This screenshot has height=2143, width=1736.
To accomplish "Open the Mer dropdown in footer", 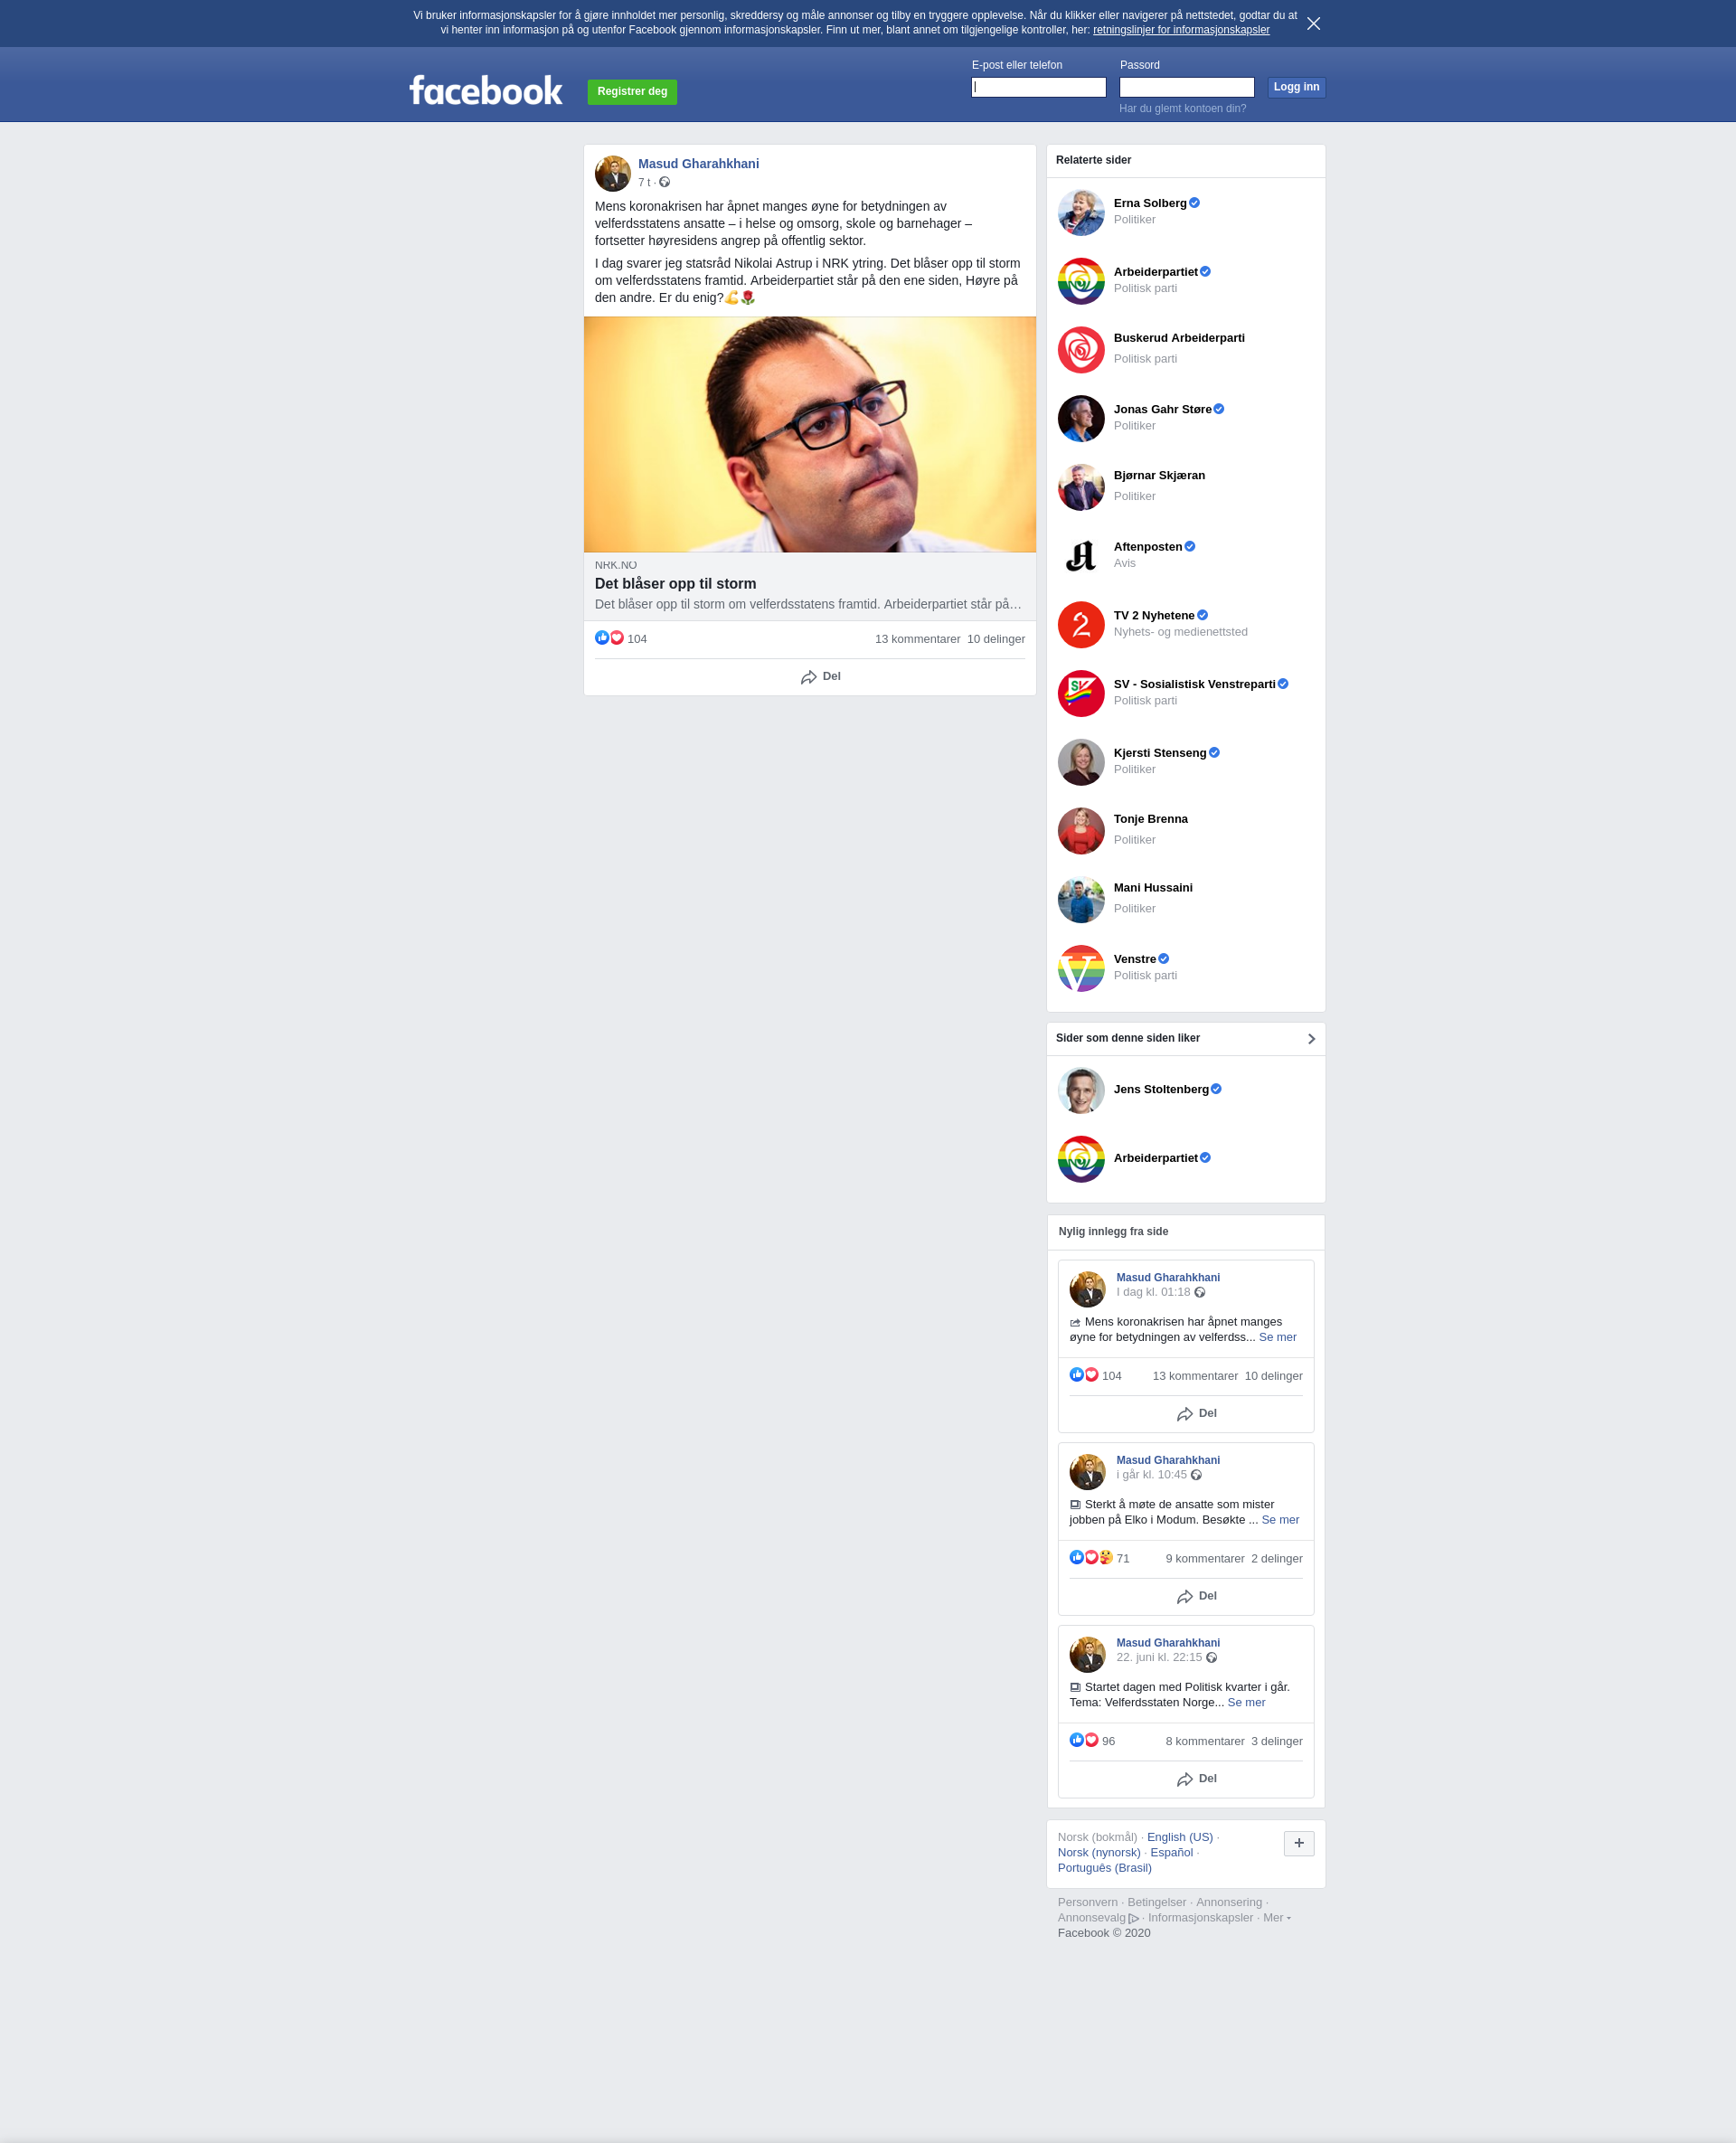I will tap(1276, 1917).
